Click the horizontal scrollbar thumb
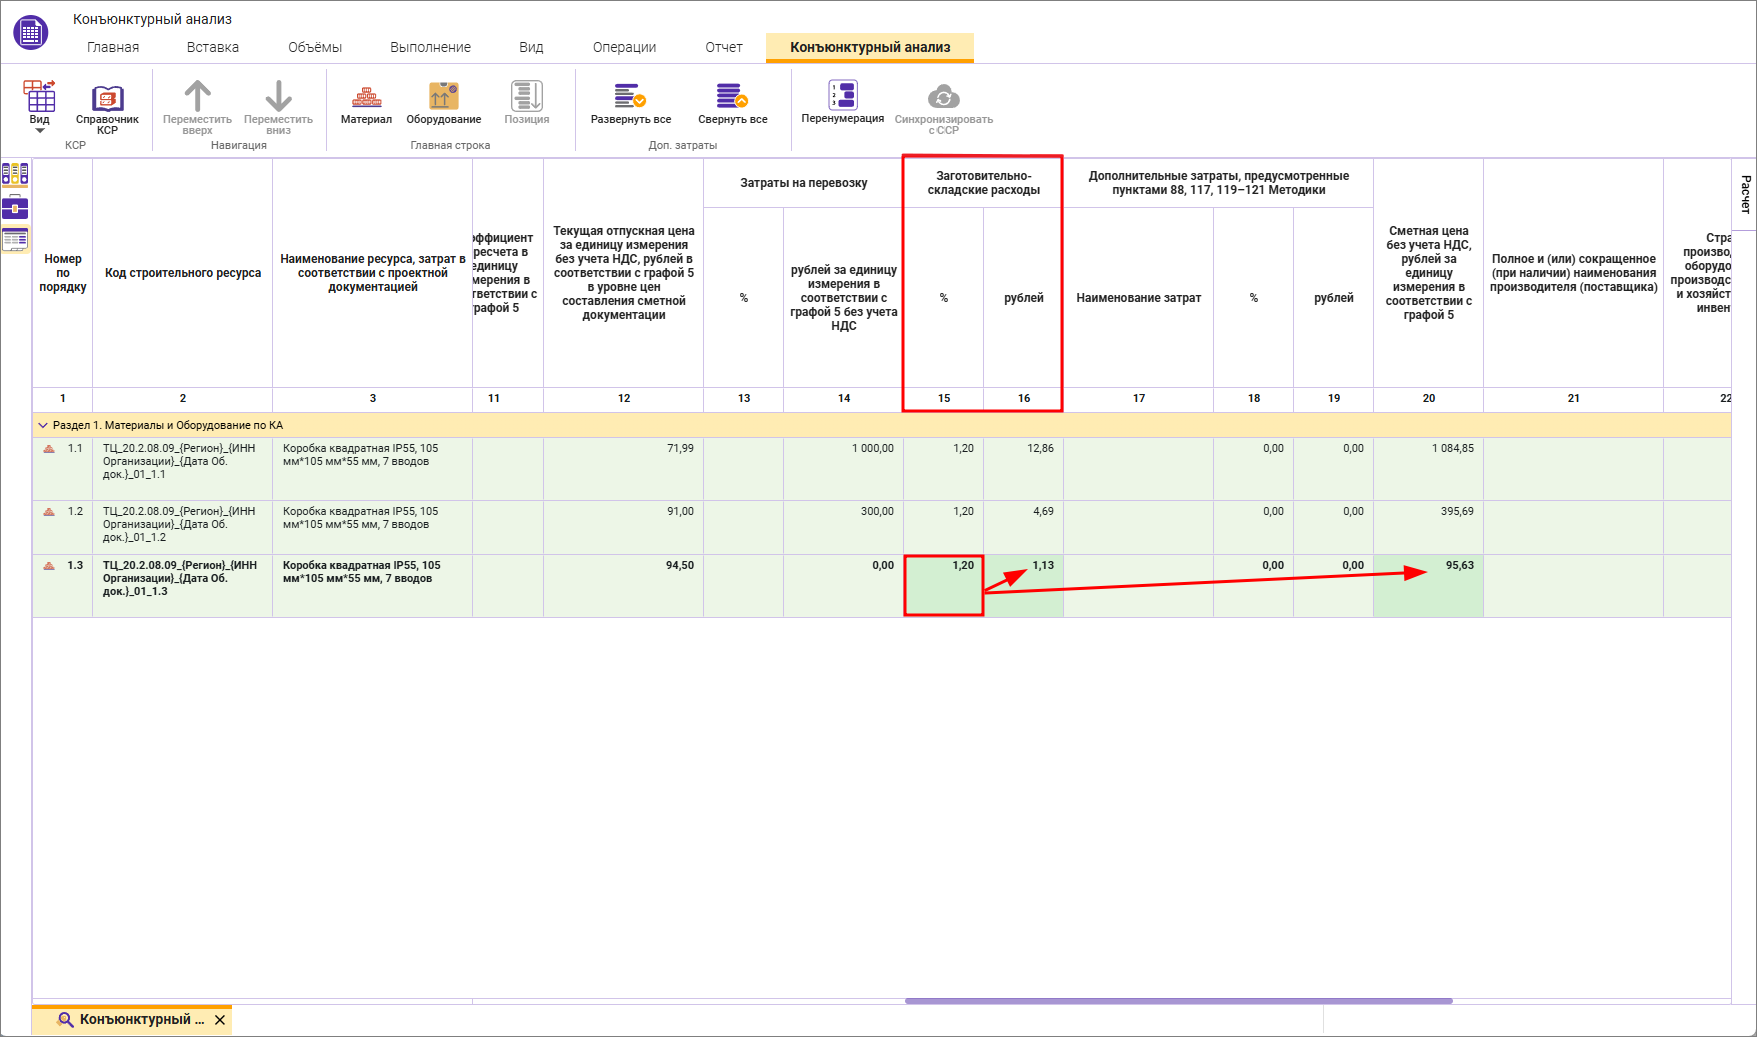This screenshot has height=1037, width=1757. click(x=1178, y=1000)
